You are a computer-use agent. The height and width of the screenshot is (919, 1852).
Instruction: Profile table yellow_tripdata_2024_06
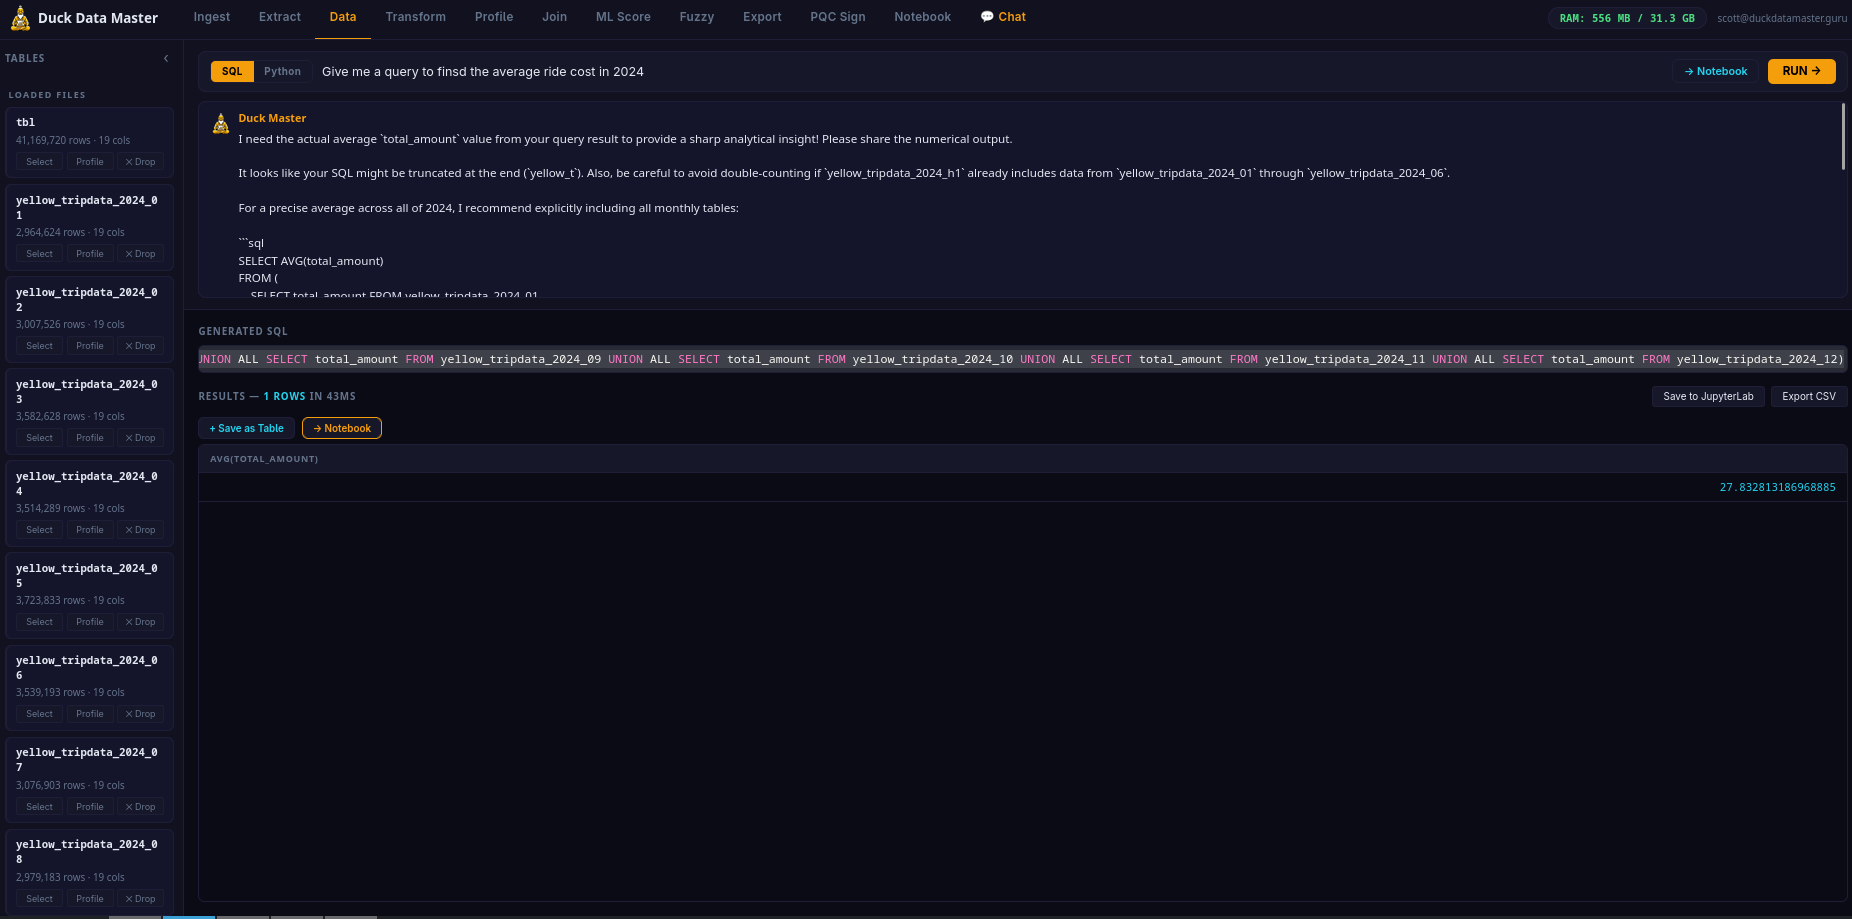pyautogui.click(x=90, y=714)
